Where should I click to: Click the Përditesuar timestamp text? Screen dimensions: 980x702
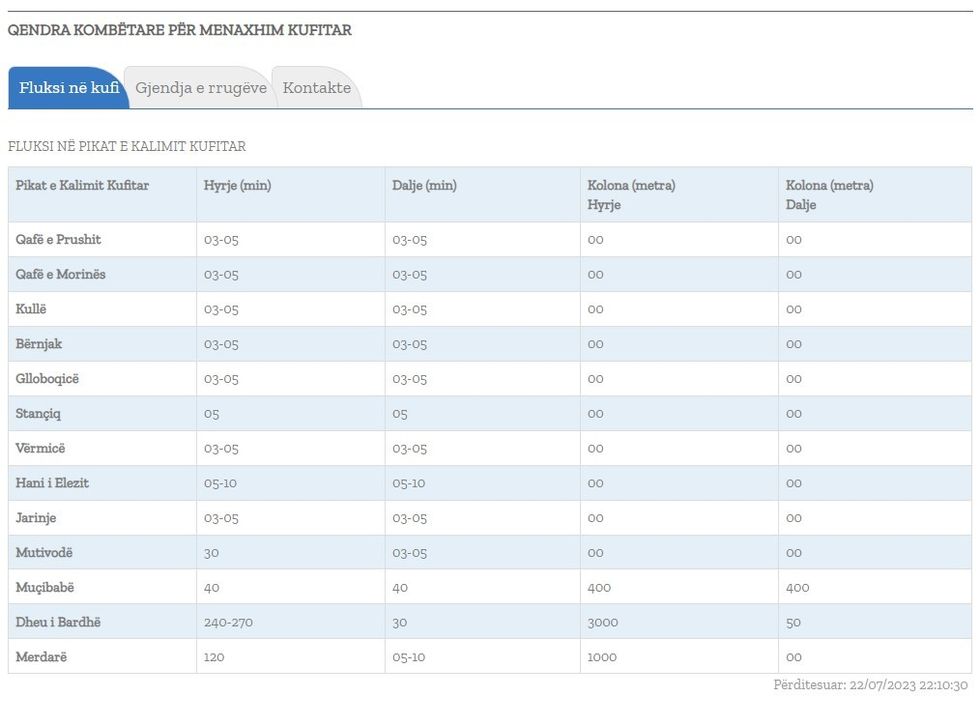(x=870, y=685)
